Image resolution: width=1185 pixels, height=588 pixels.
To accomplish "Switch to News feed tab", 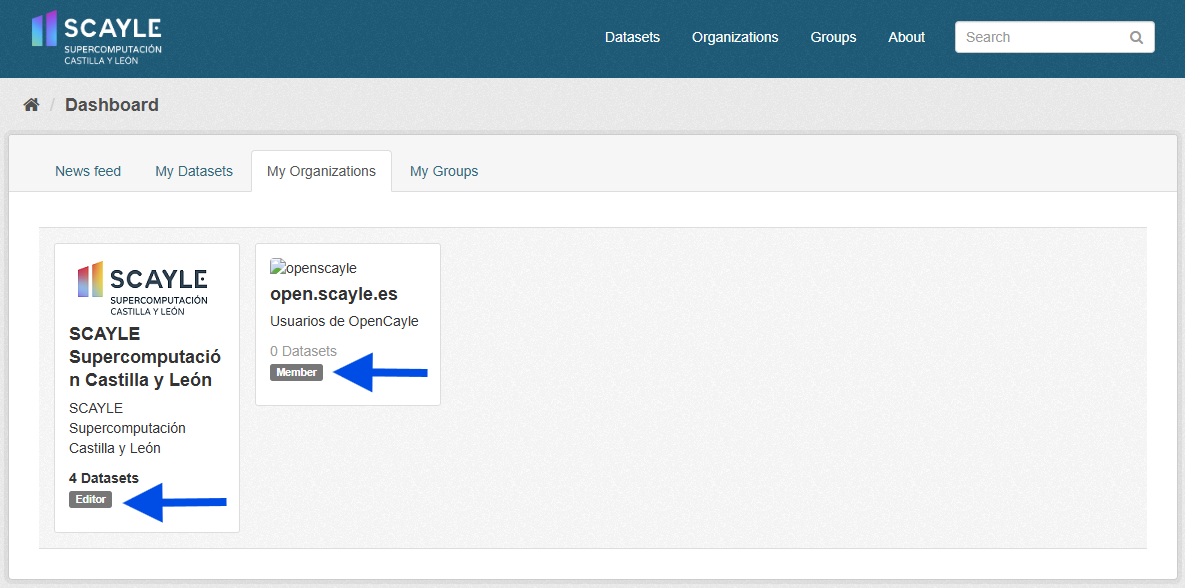I will point(88,172).
